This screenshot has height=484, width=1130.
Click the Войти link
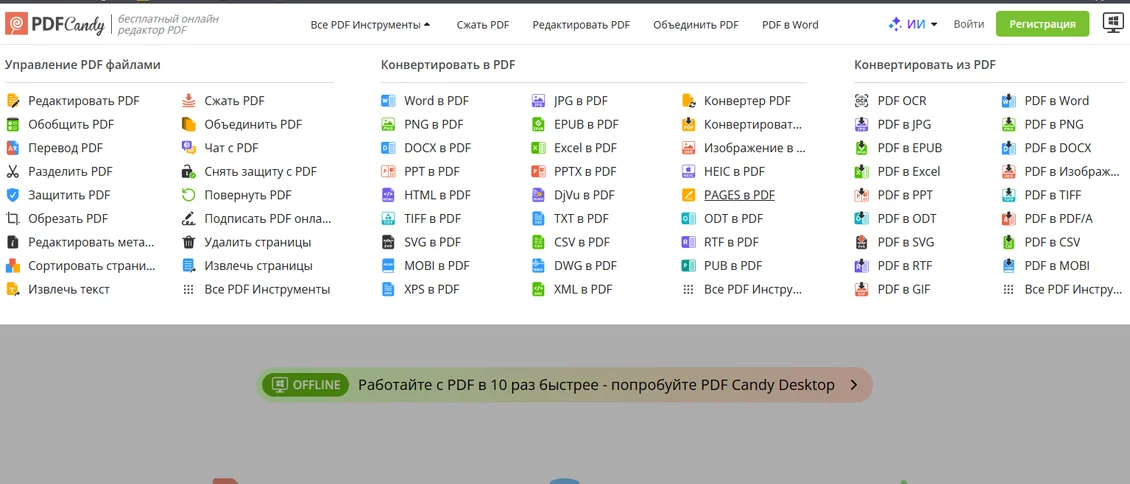point(969,24)
